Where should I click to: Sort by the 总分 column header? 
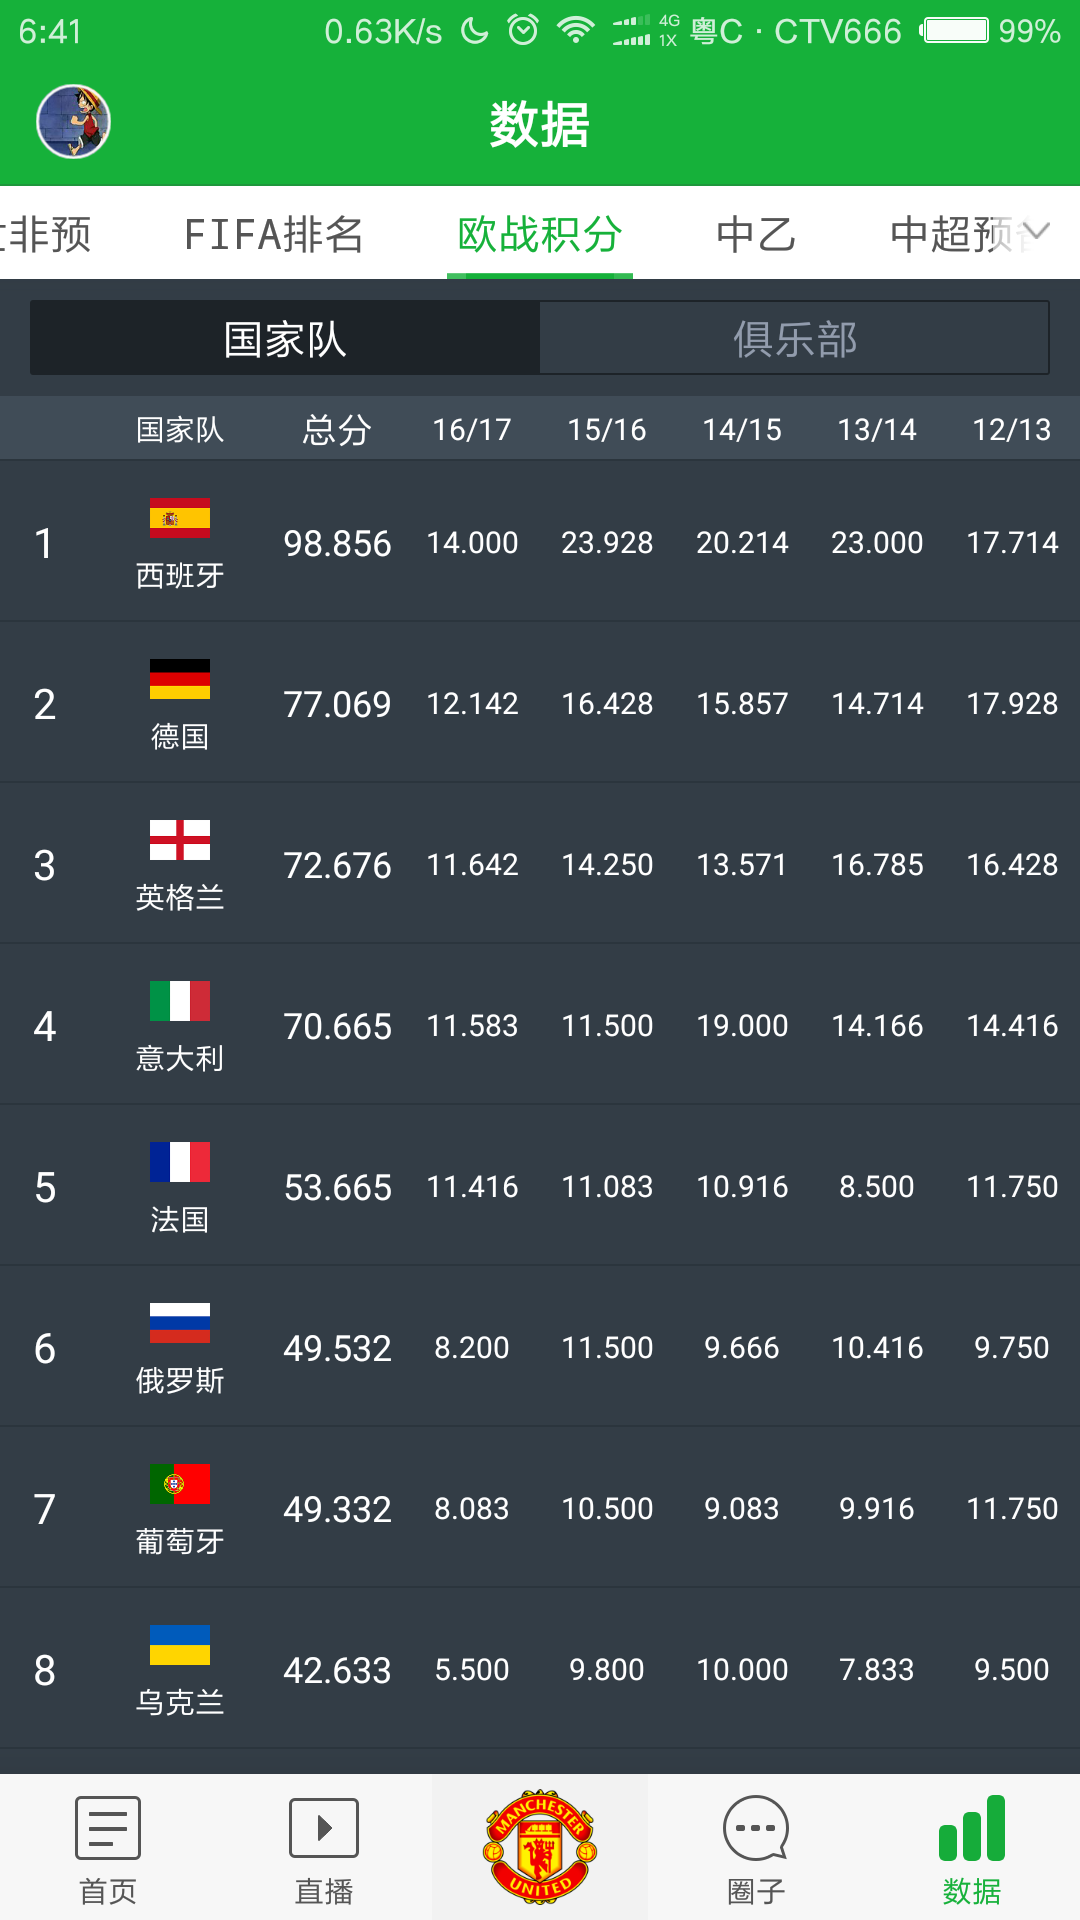click(337, 430)
